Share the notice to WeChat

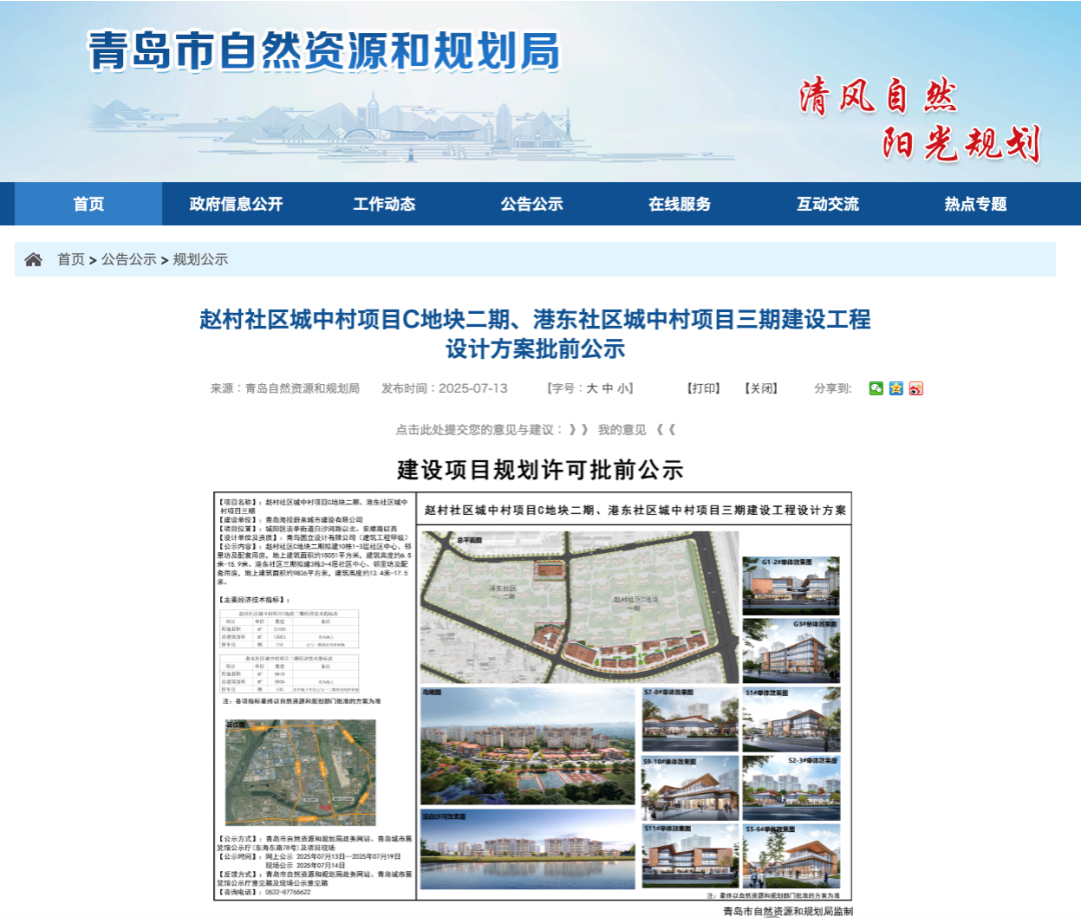pyautogui.click(x=876, y=389)
